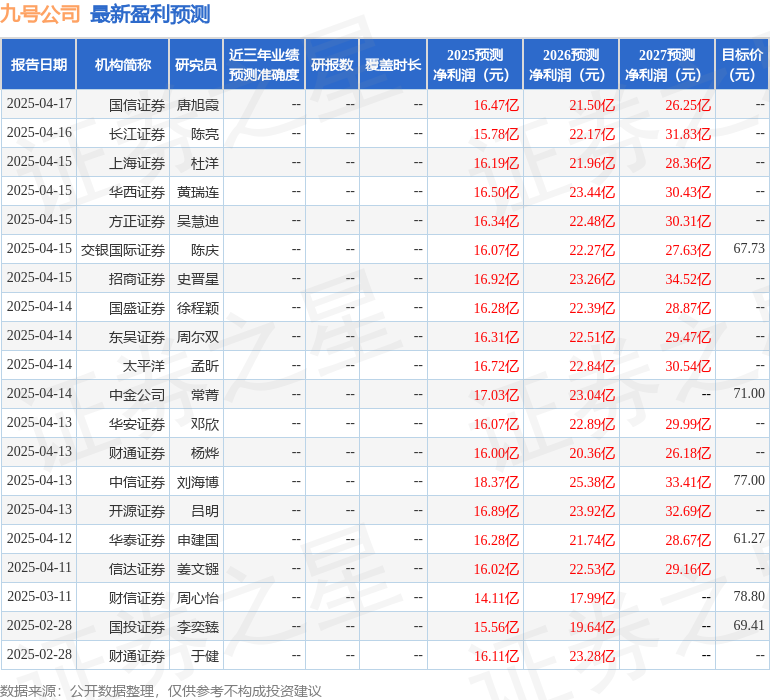The height and width of the screenshot is (700, 770).
Task: Click researcher name 陈亮
Action: [205, 134]
